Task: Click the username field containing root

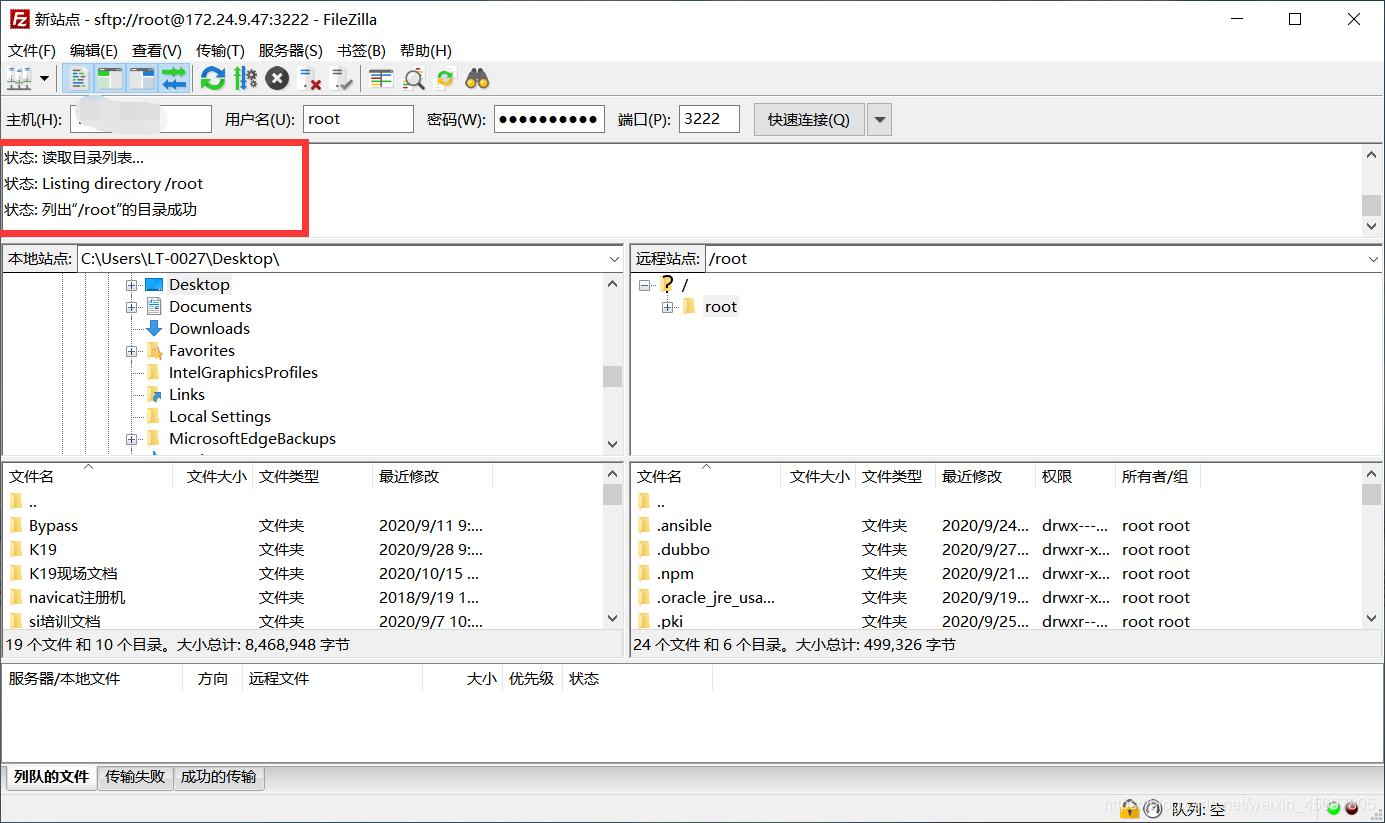Action: [358, 119]
